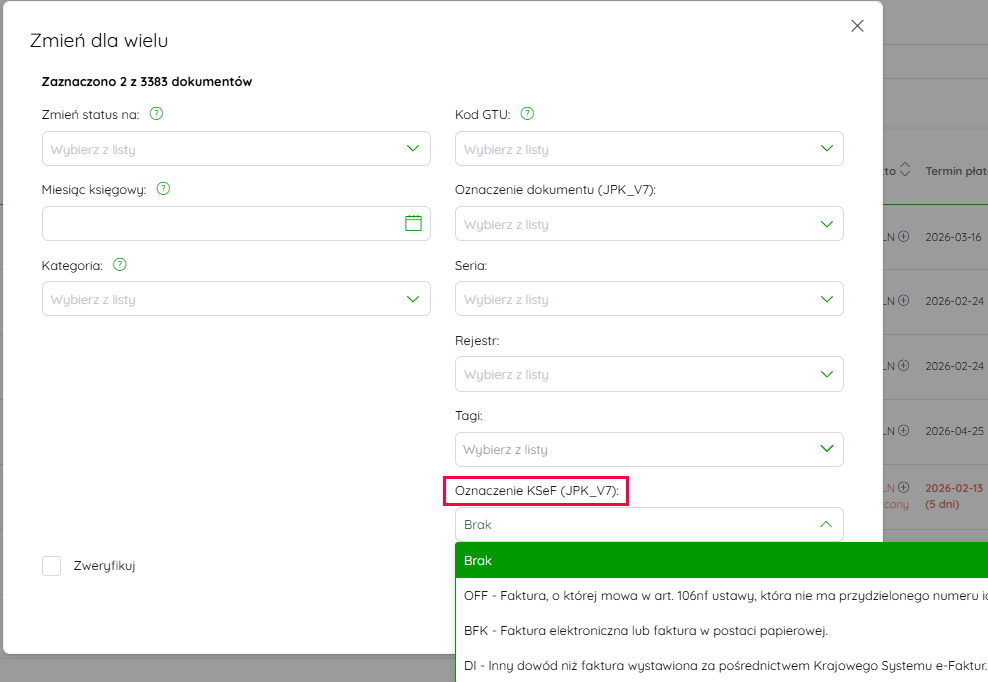Click the Miesiąc księgowy date input field
The image size is (988, 682).
tap(236, 224)
